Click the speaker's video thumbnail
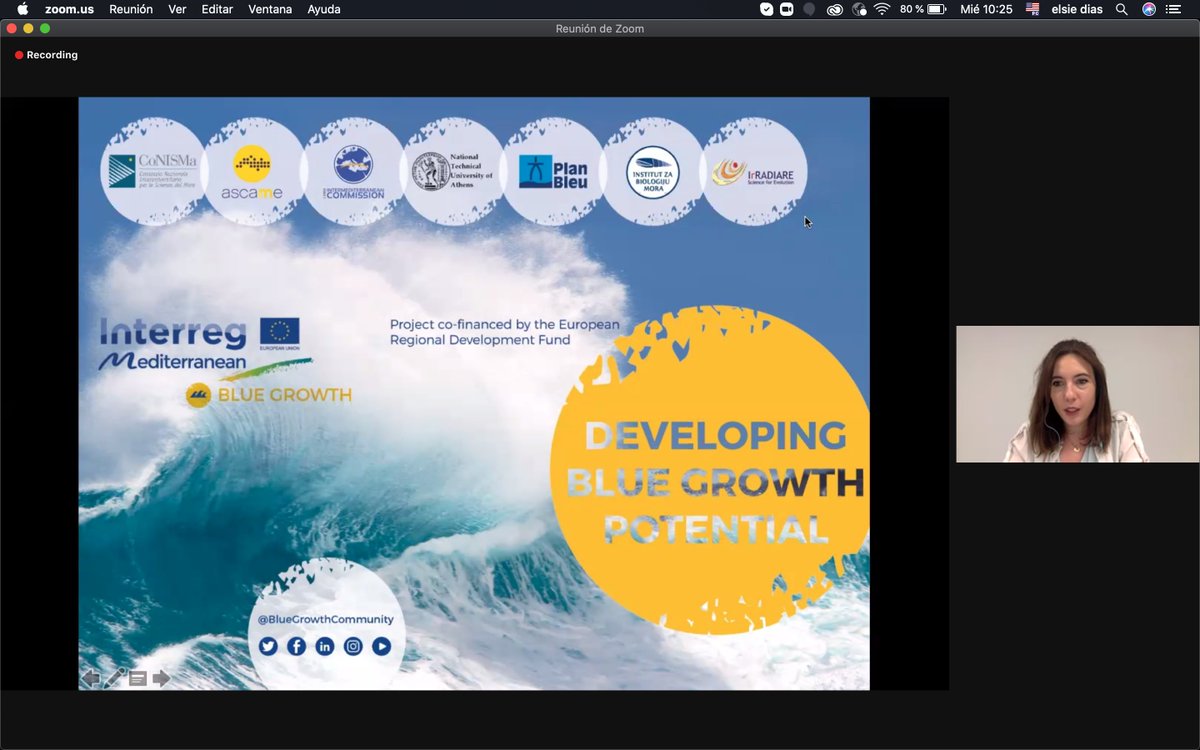This screenshot has height=750, width=1200. pos(1077,394)
